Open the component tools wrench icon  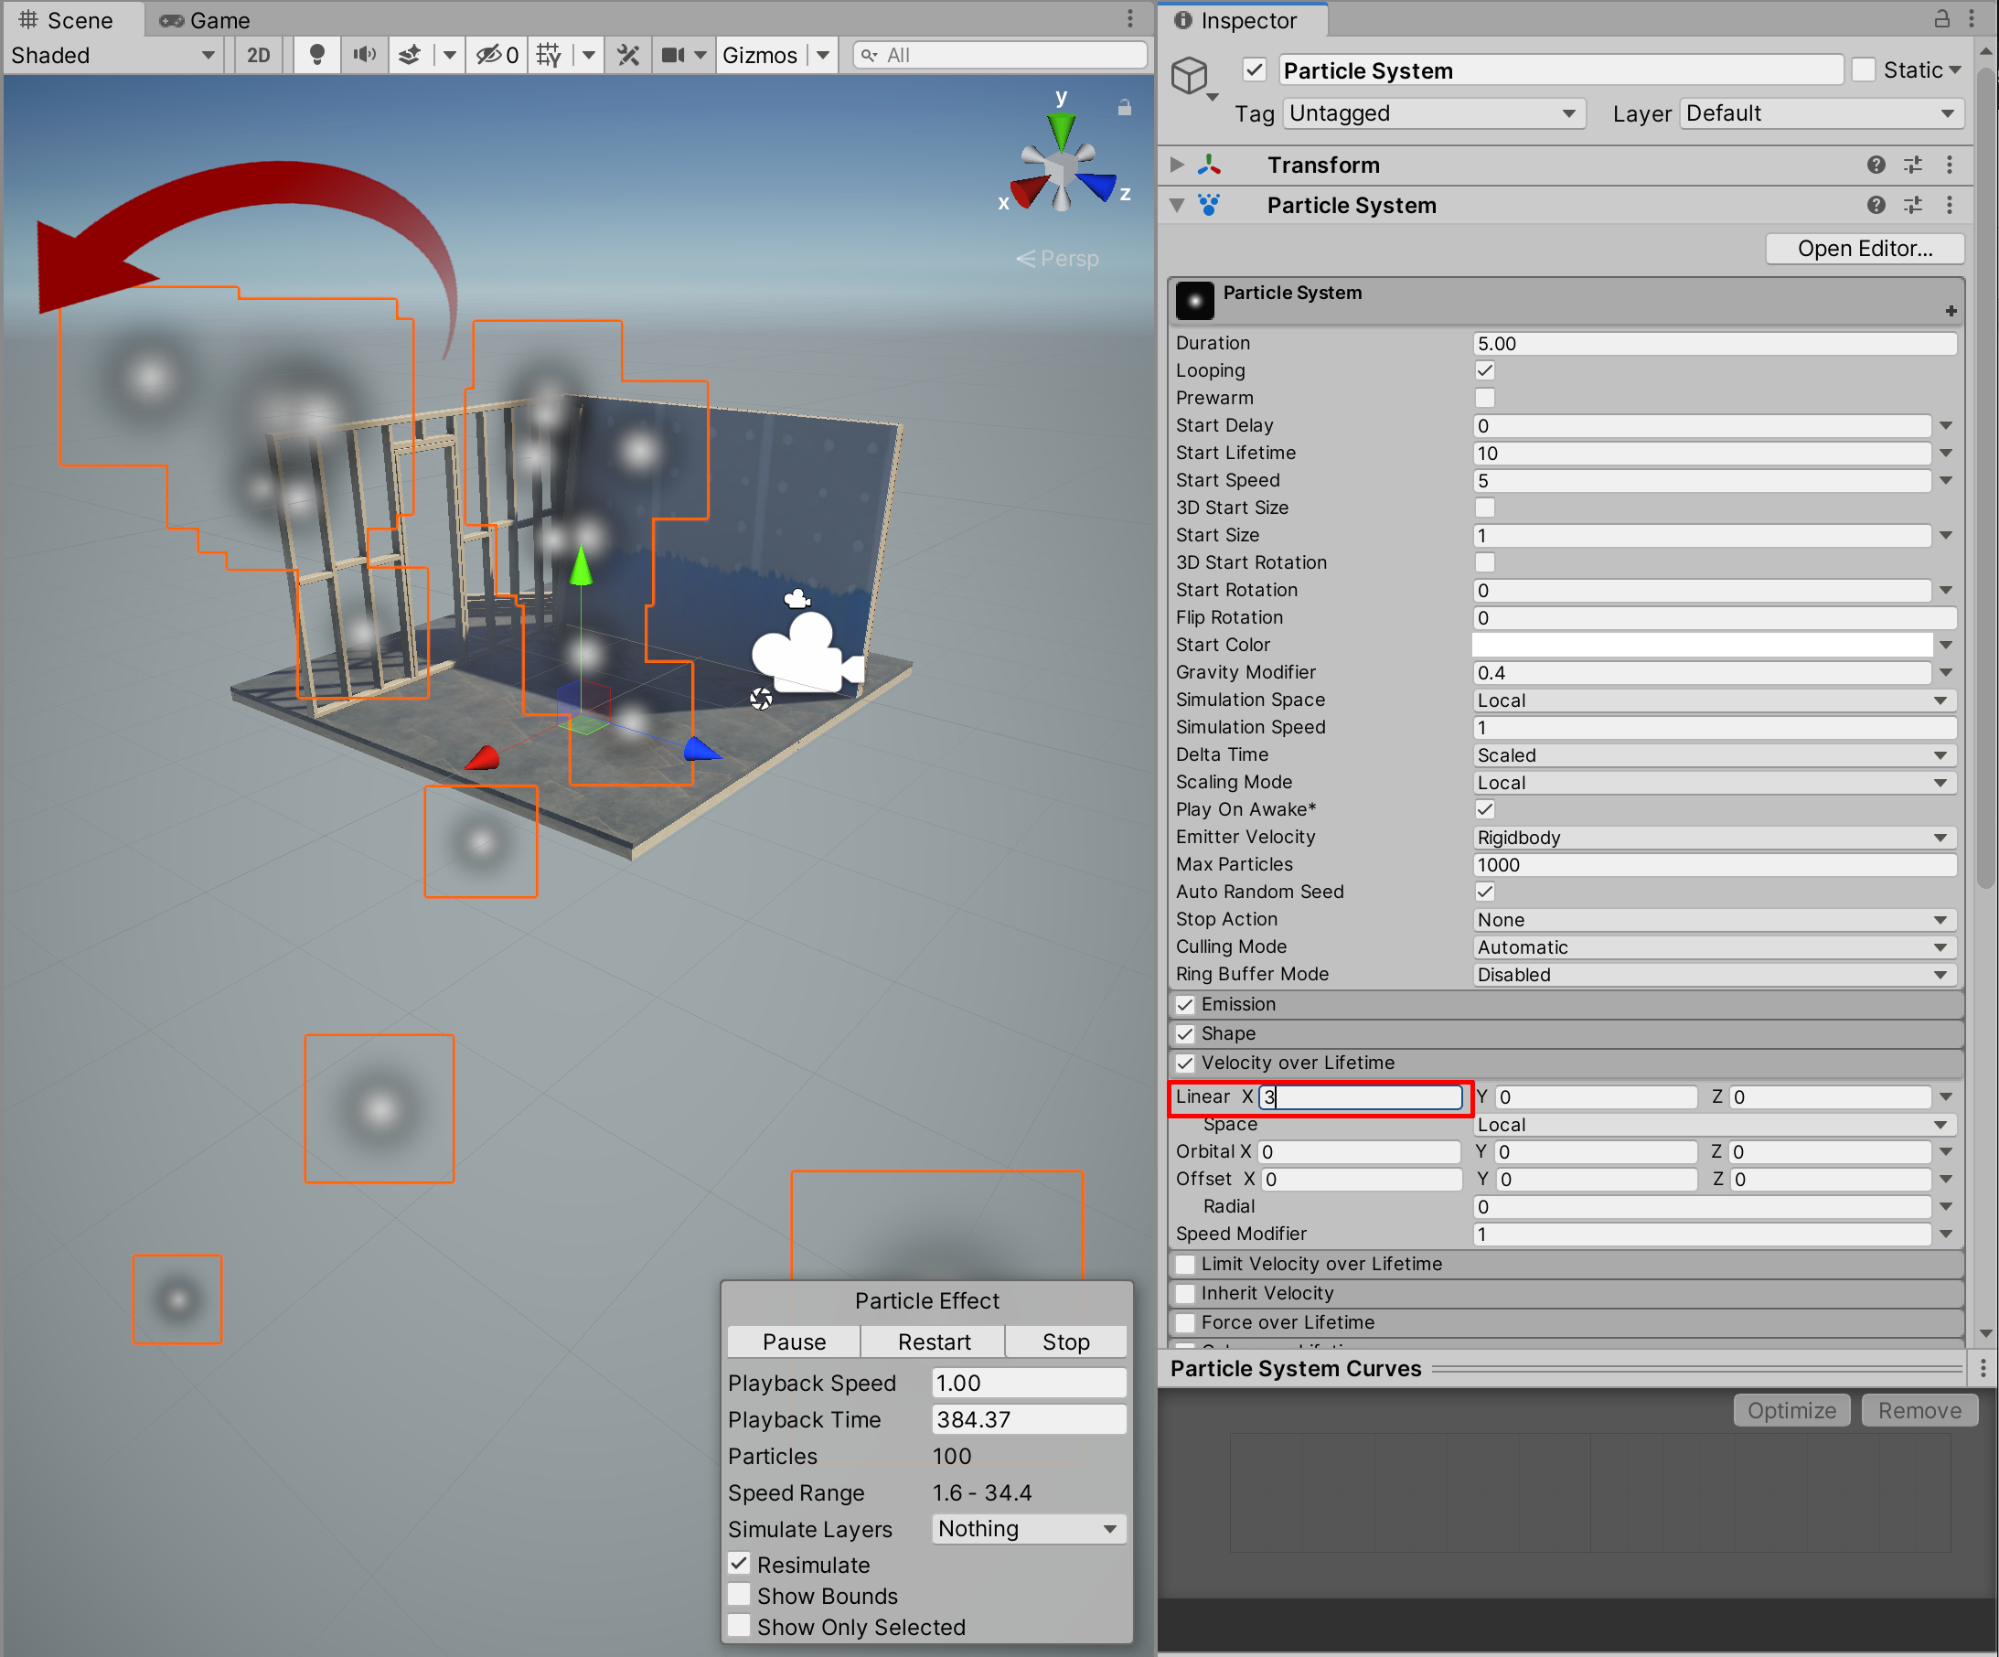628,55
